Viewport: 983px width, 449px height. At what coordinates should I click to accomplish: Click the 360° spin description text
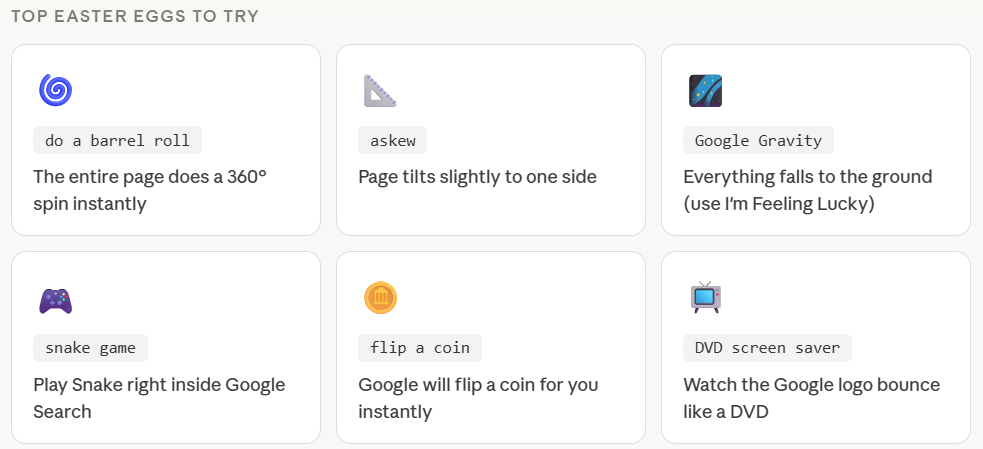coord(150,190)
